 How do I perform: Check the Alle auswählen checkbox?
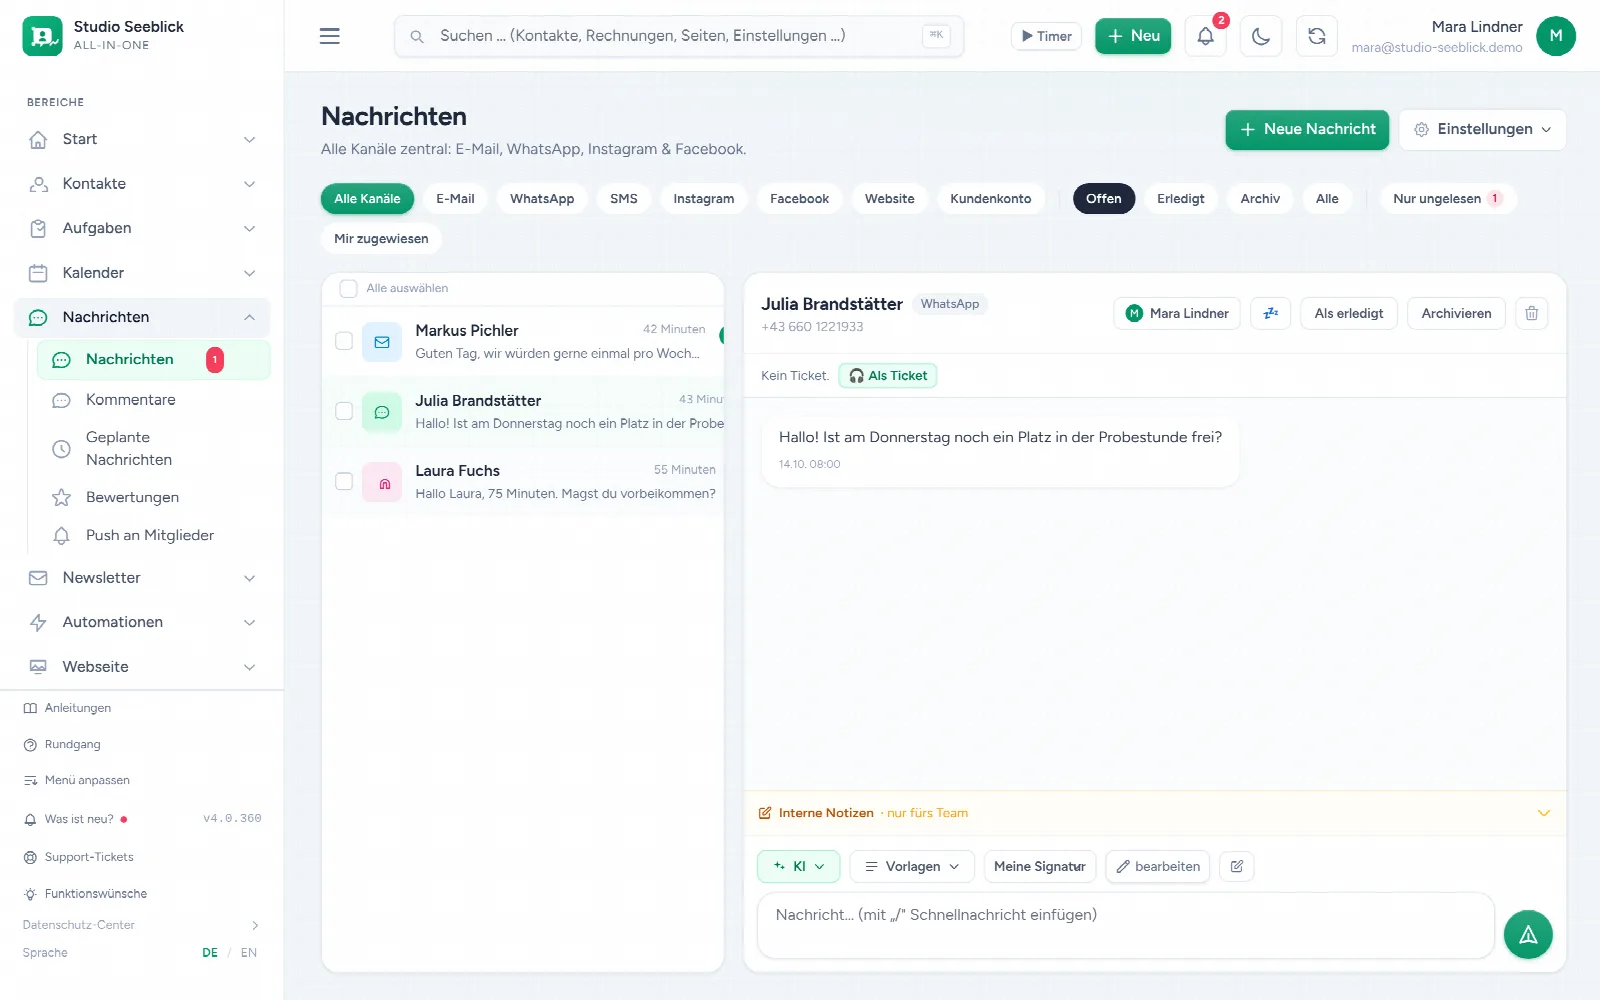pyautogui.click(x=348, y=288)
